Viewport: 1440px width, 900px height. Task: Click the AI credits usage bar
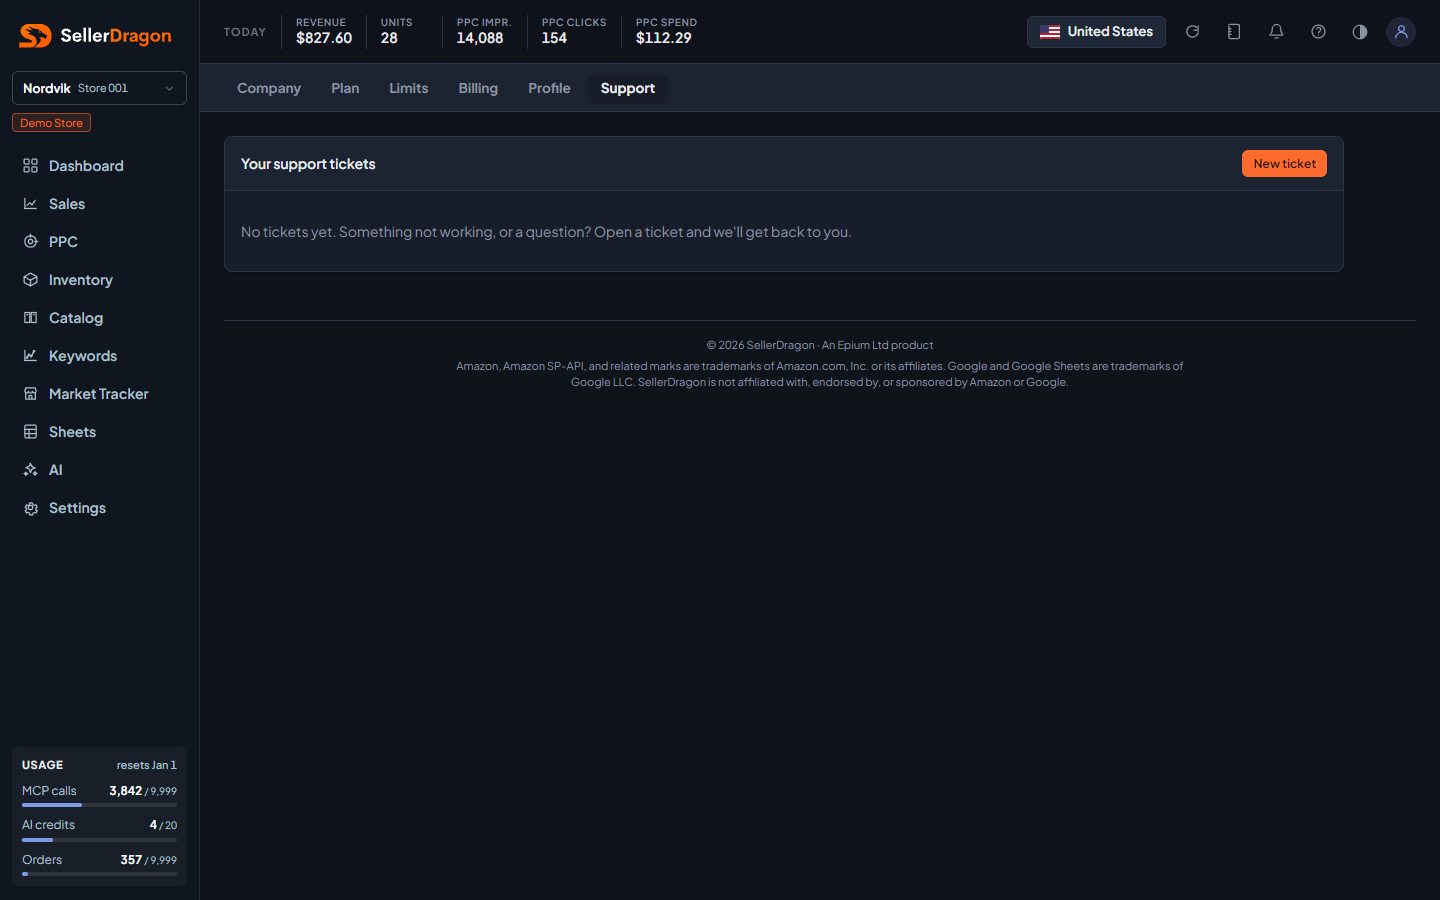(x=99, y=840)
